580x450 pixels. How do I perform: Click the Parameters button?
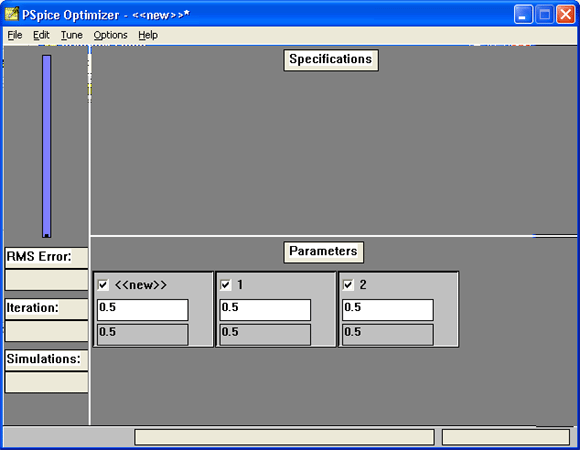pyautogui.click(x=323, y=252)
